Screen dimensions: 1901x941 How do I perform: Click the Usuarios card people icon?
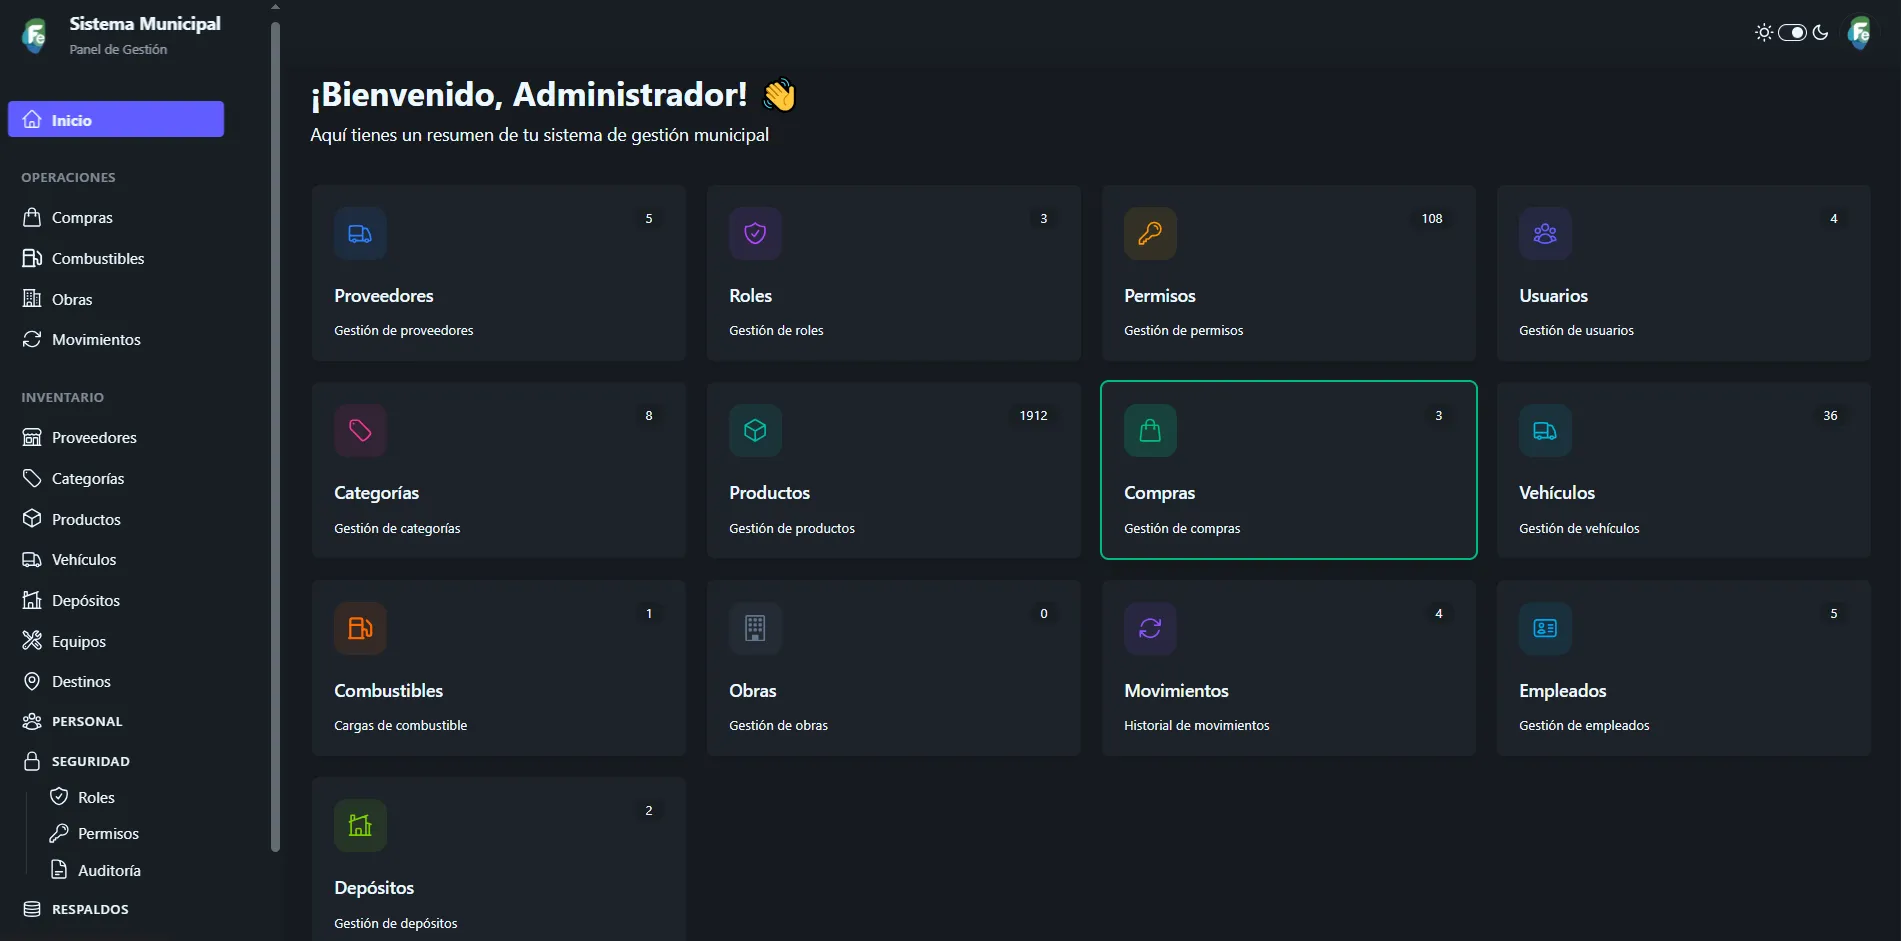(x=1545, y=233)
